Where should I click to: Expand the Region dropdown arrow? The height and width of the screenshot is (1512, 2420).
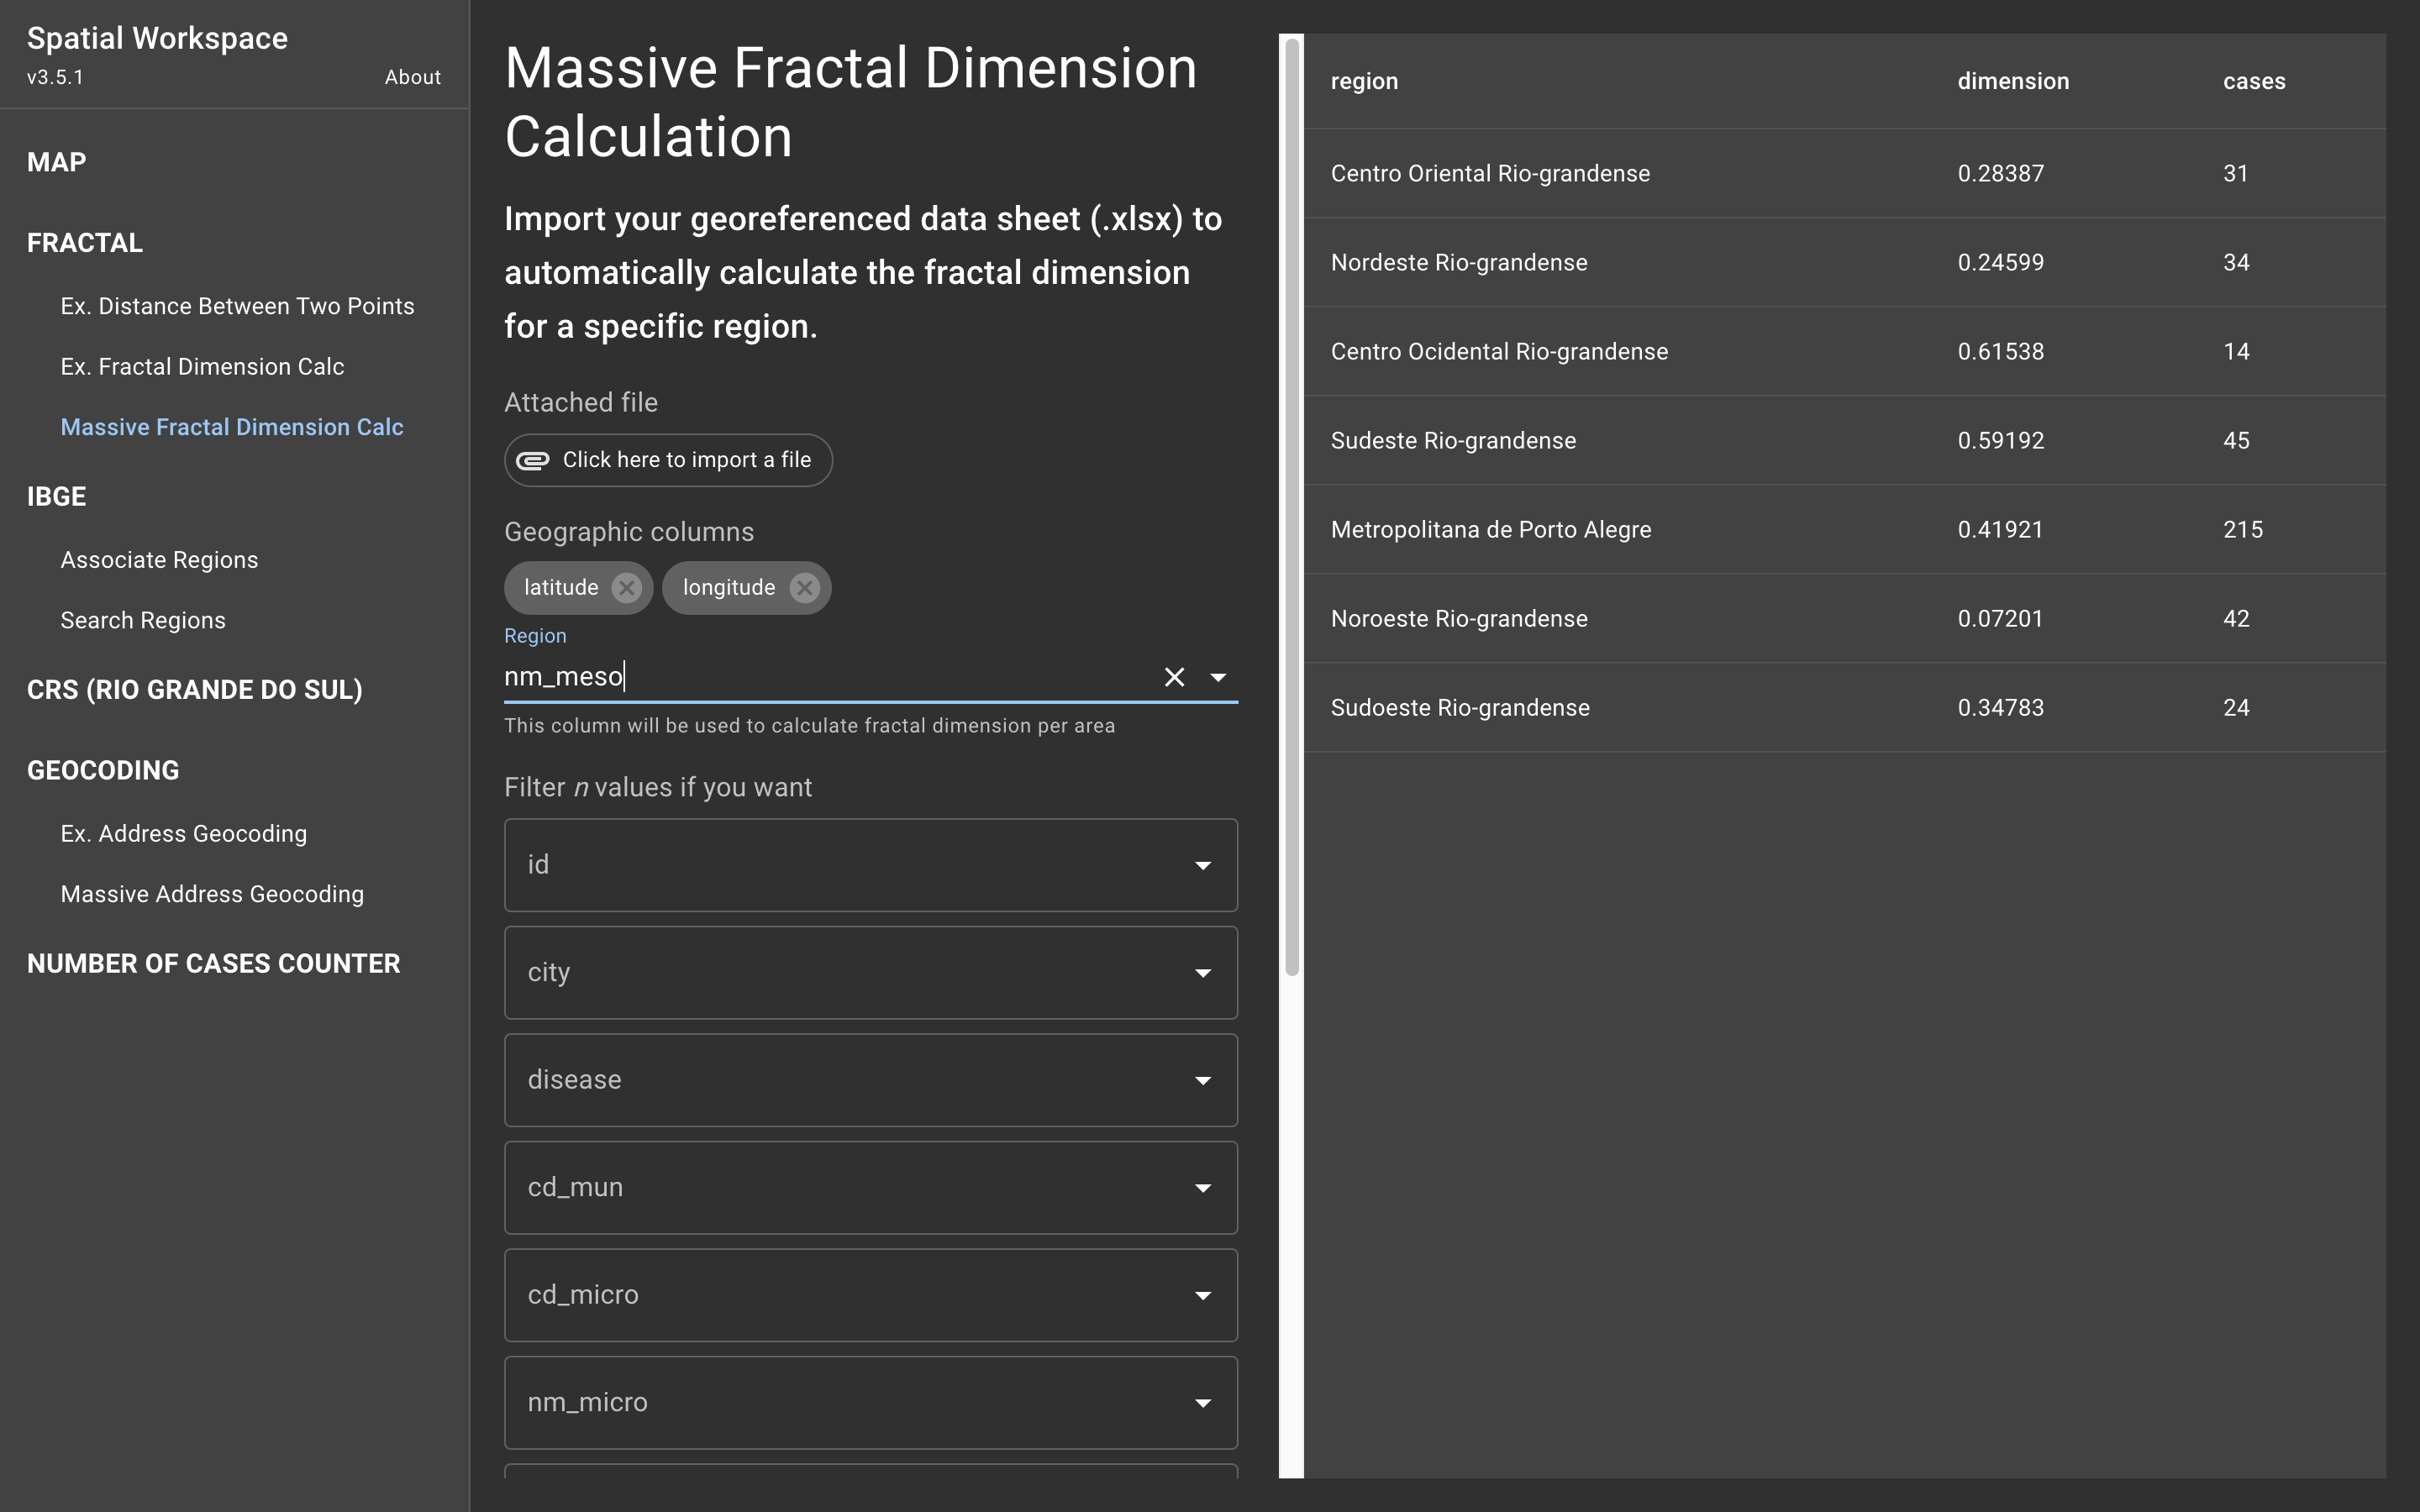pyautogui.click(x=1217, y=677)
